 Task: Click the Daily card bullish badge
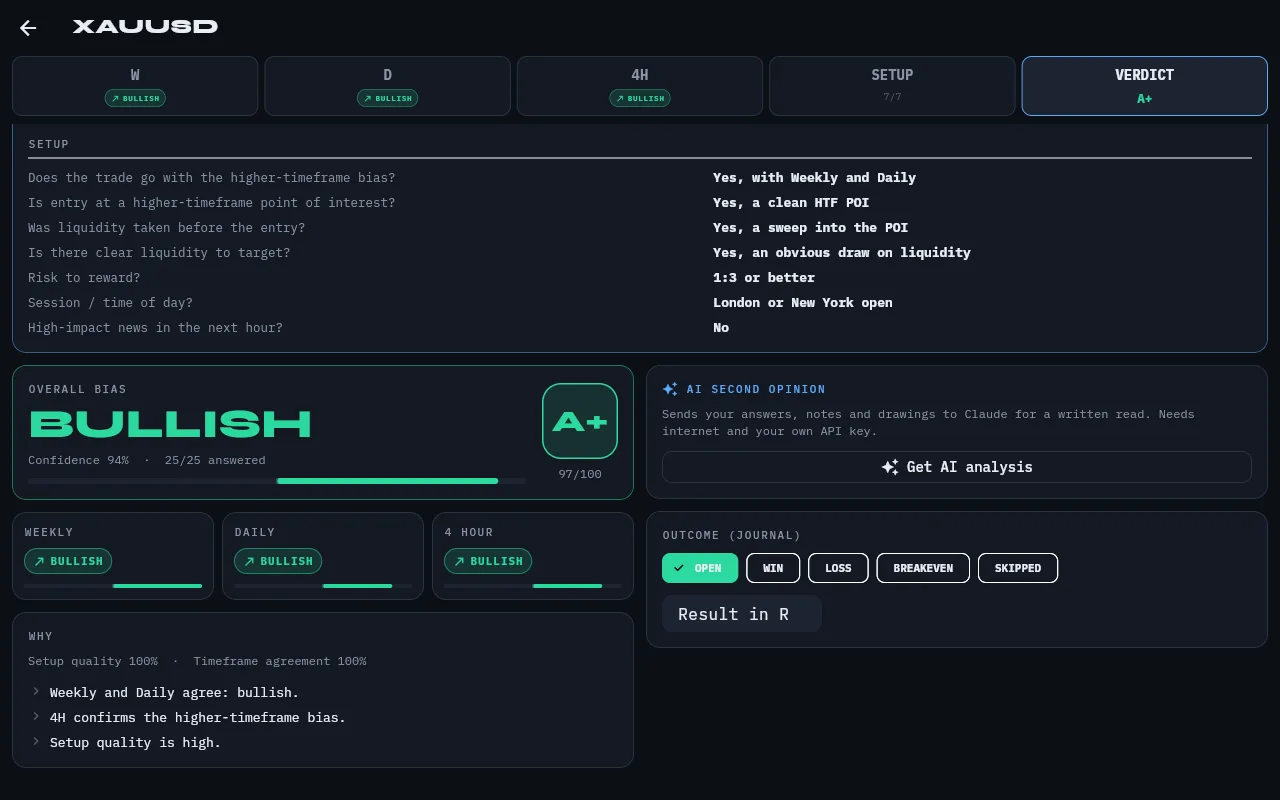click(x=278, y=561)
